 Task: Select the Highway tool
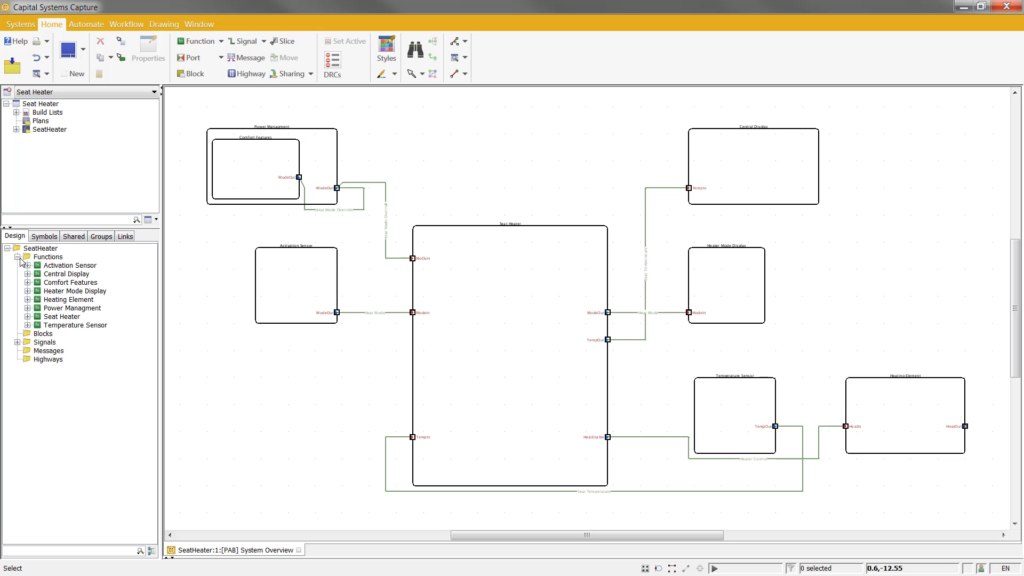point(246,74)
